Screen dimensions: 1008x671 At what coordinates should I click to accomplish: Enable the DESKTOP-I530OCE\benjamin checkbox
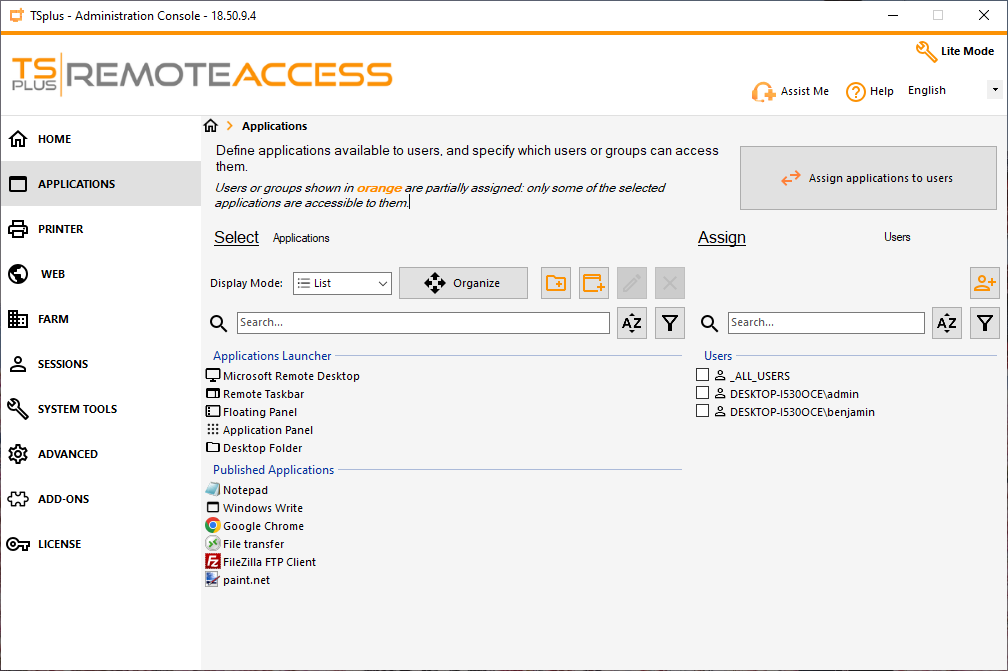(x=703, y=411)
